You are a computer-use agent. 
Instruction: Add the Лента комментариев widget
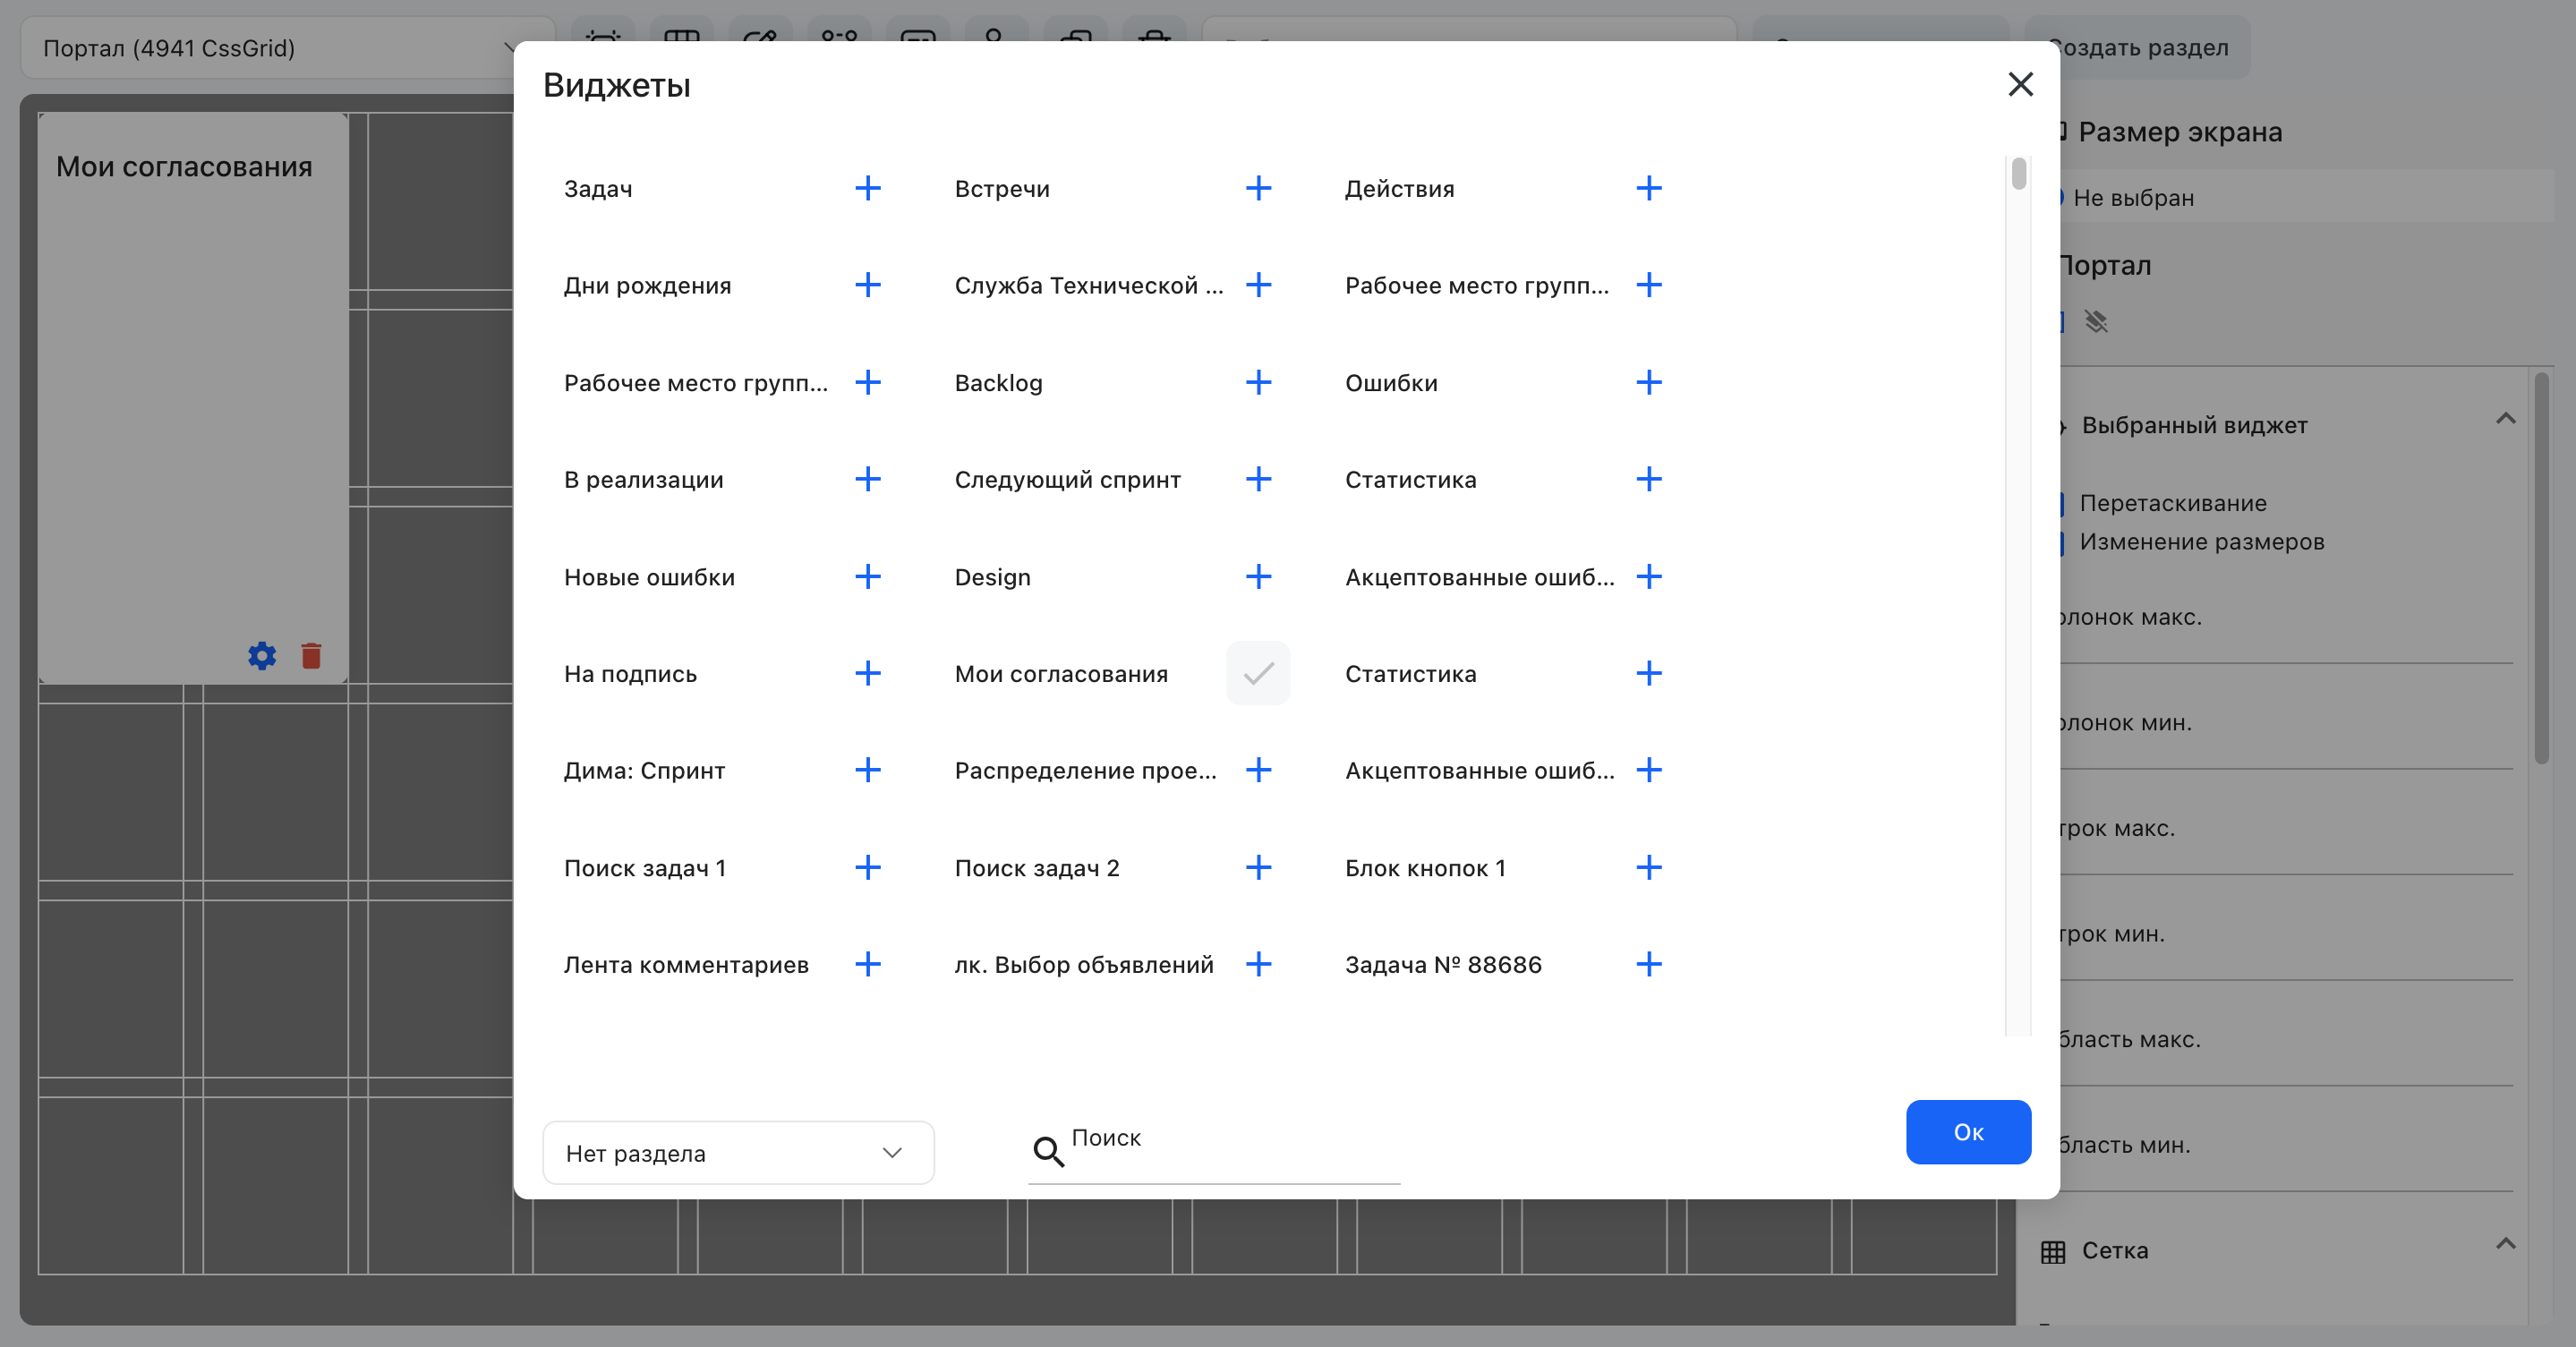(868, 964)
